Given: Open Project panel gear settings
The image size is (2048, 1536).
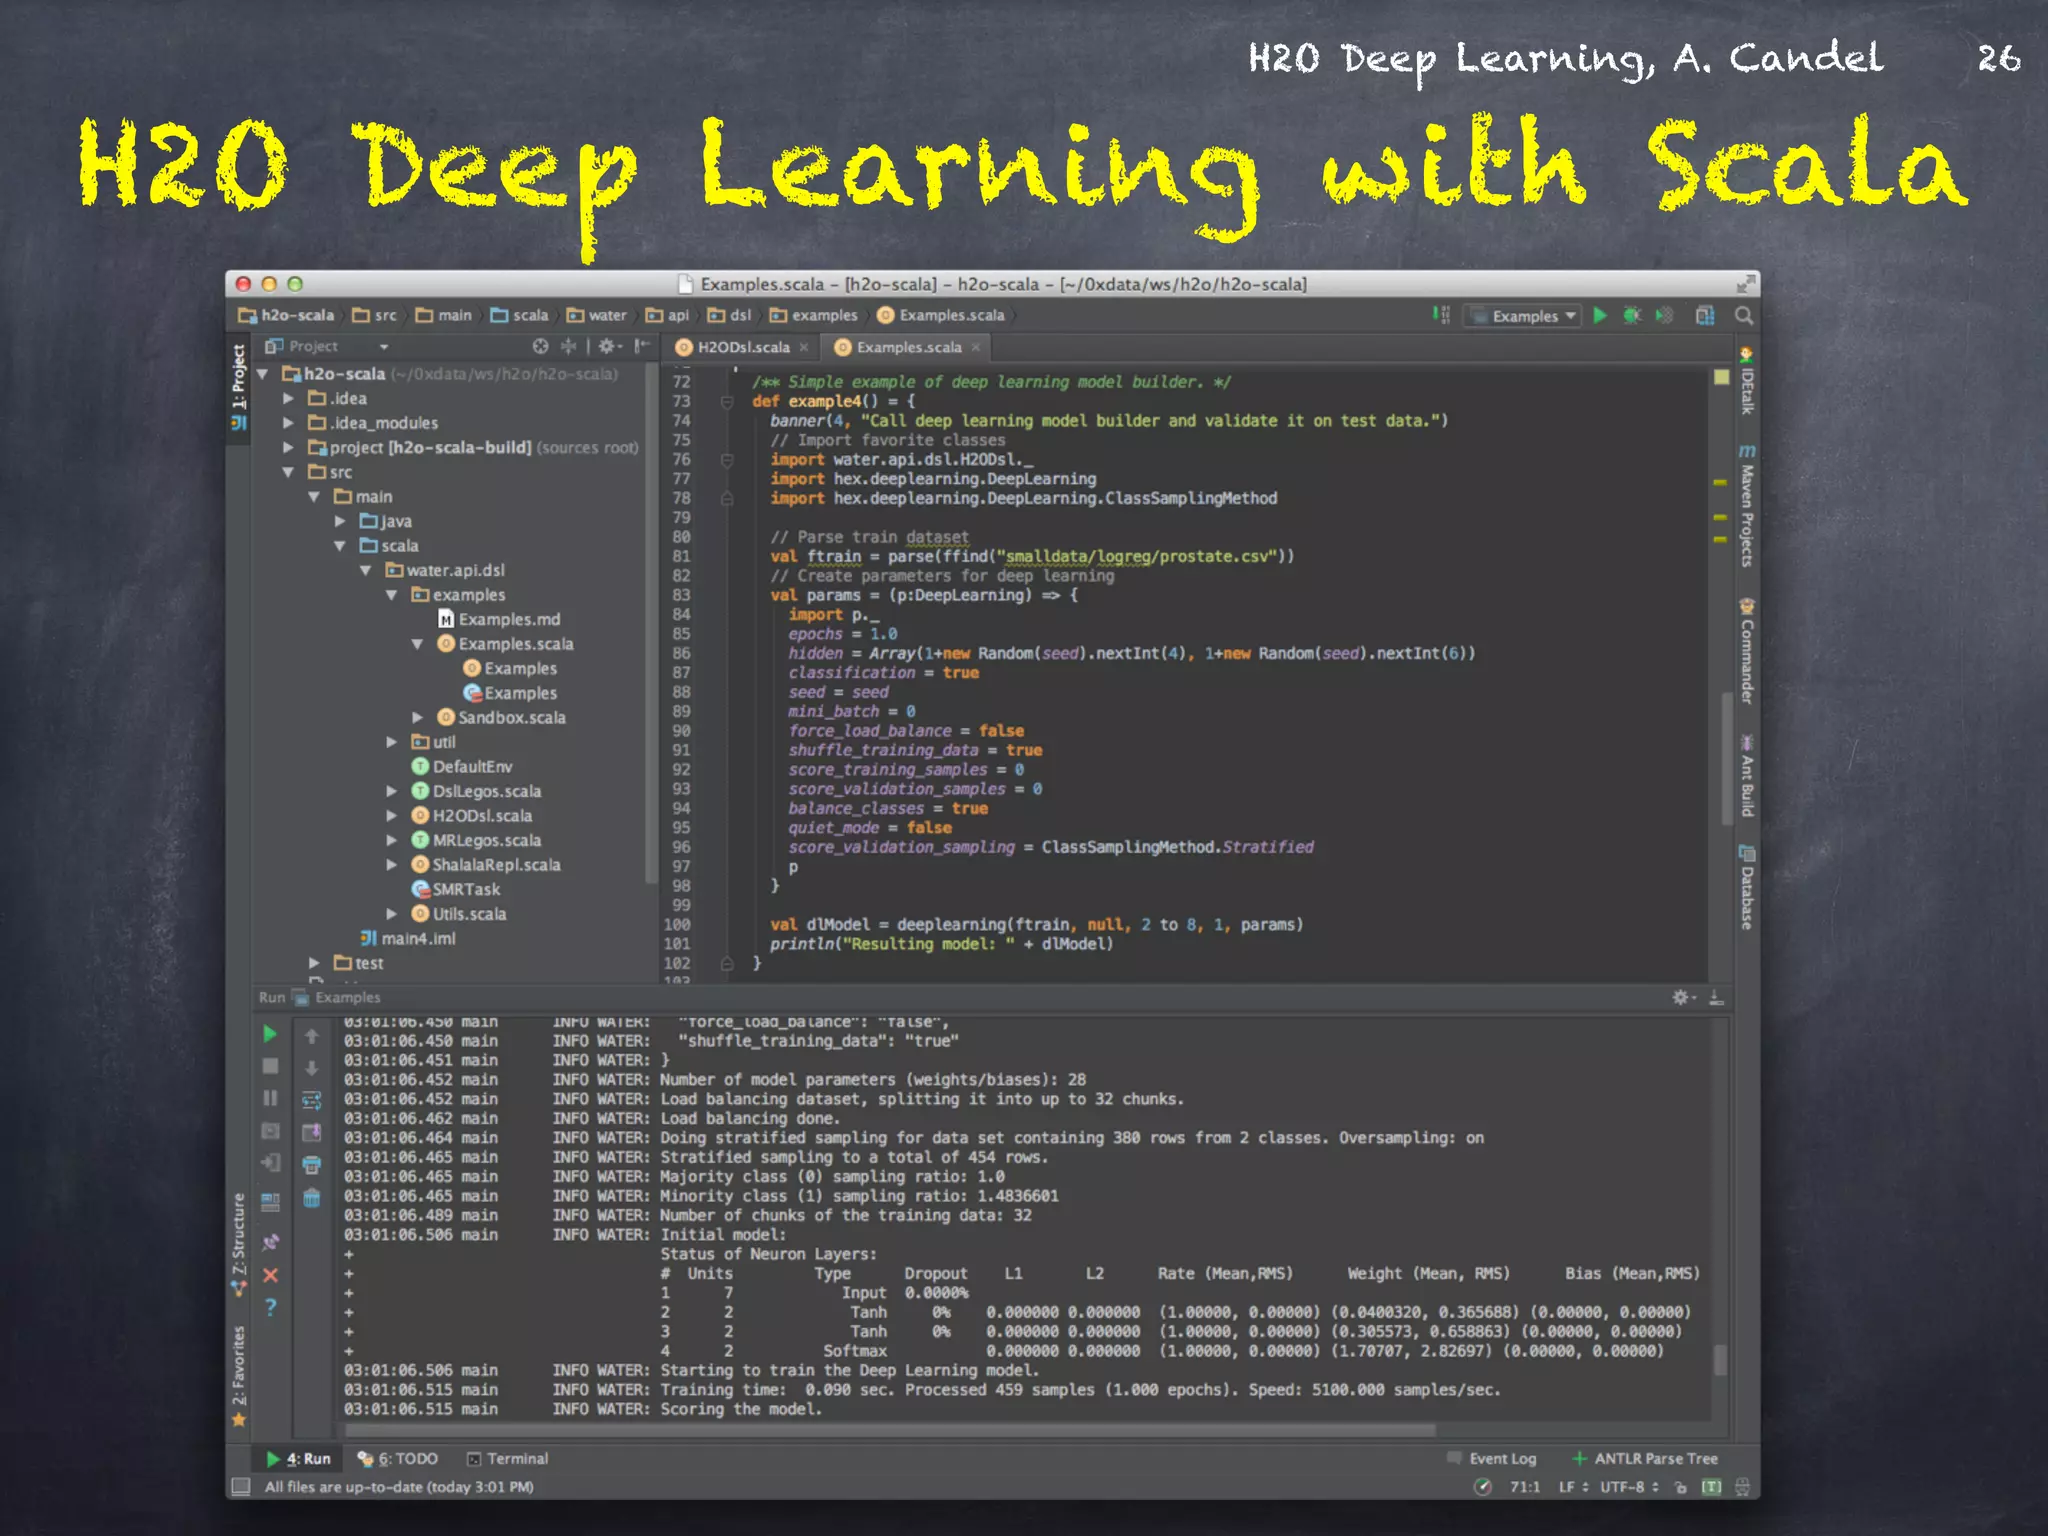Looking at the screenshot, I should point(608,346).
